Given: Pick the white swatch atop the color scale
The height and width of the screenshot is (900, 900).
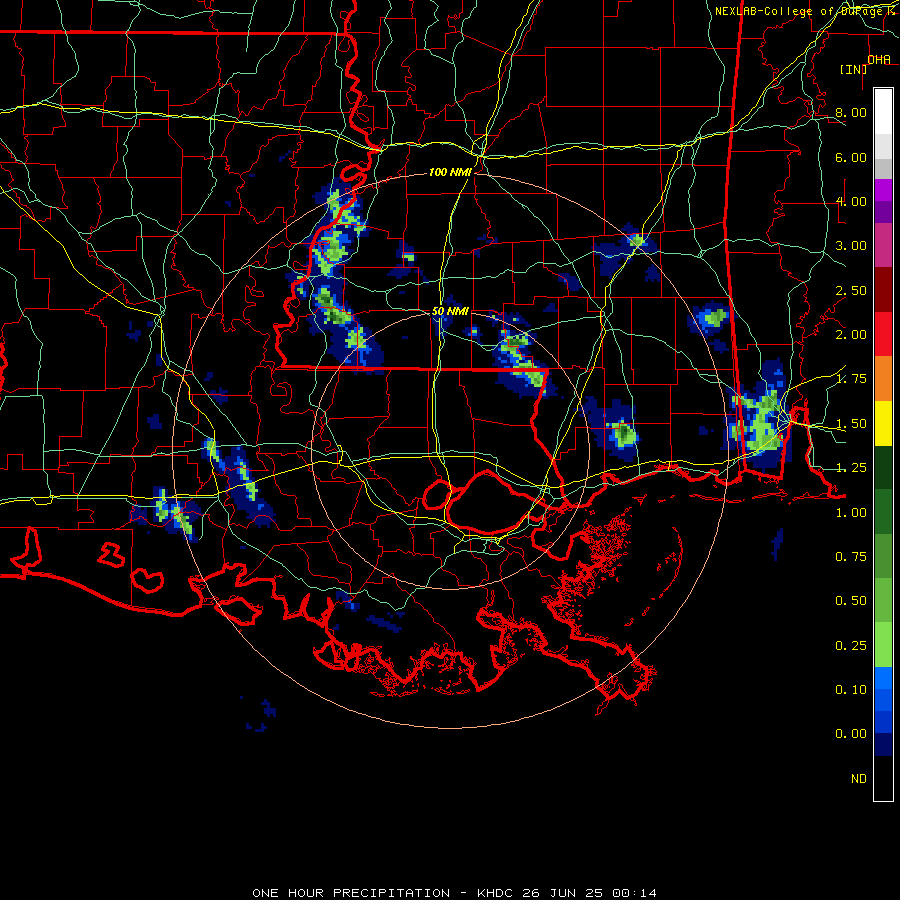Looking at the screenshot, I should 883,112.
